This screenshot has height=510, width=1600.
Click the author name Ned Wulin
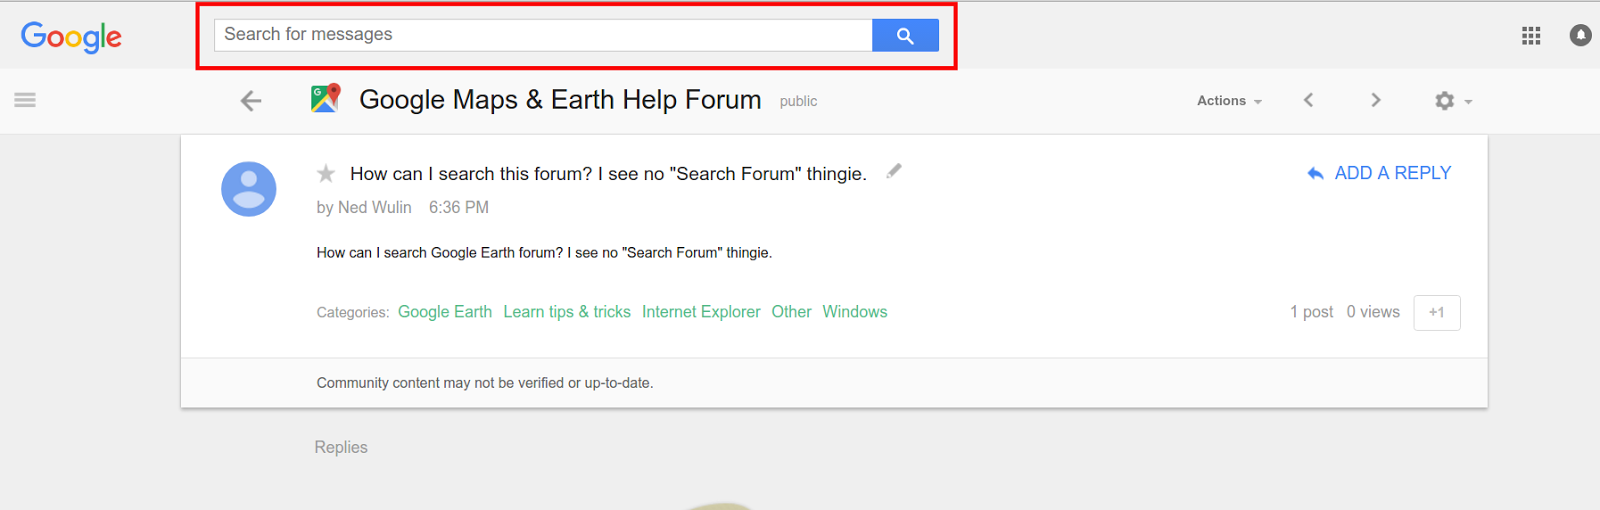click(x=375, y=207)
